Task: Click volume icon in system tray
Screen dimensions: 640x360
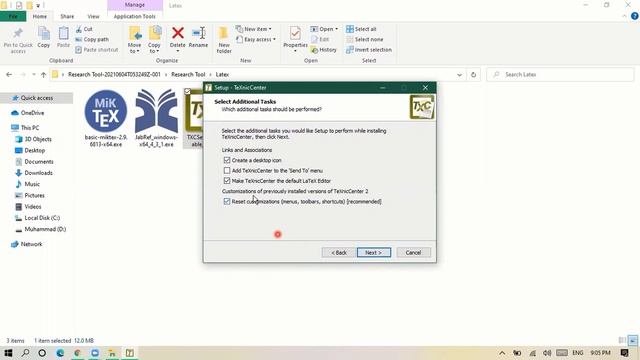Action: [547, 353]
